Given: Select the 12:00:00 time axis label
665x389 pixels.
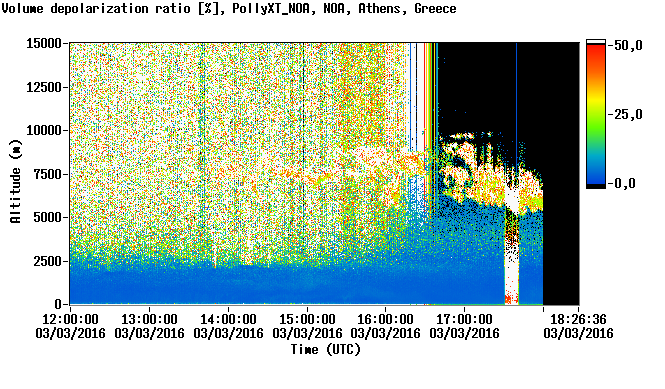Looking at the screenshot, I should click(x=70, y=319).
